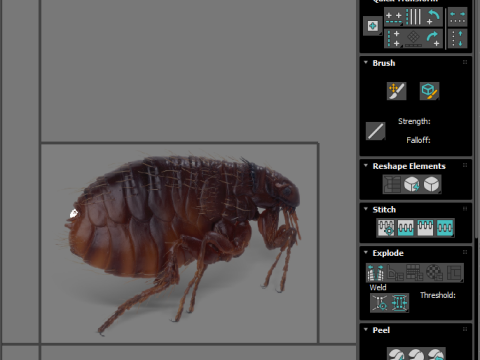
Task: Click the Set Pivot quick transform icon
Action: 373,26
